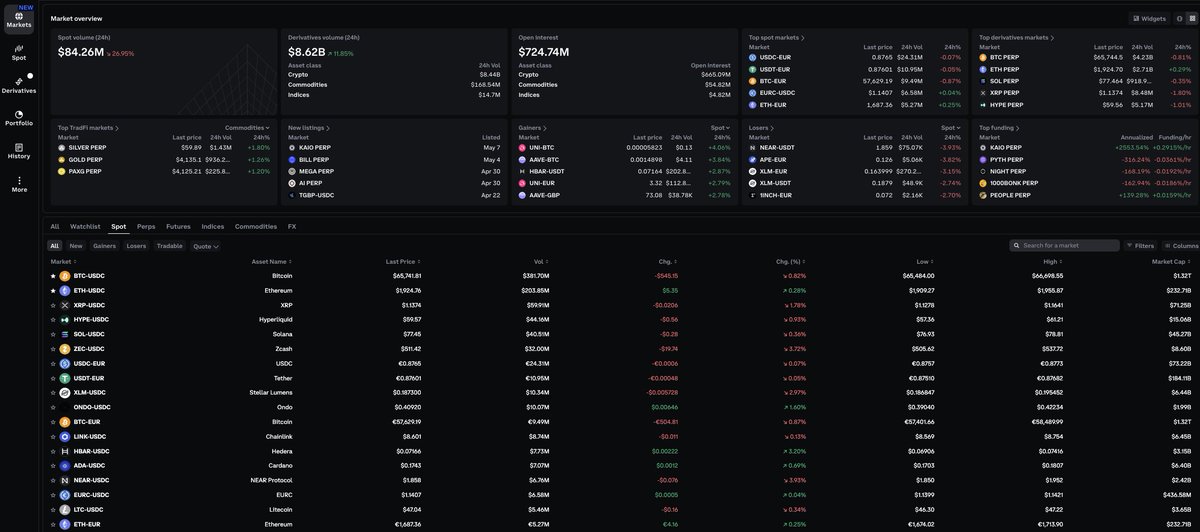Filter the list by Gainers chip
Image resolution: width=1200 pixels, height=532 pixels.
tap(104, 246)
